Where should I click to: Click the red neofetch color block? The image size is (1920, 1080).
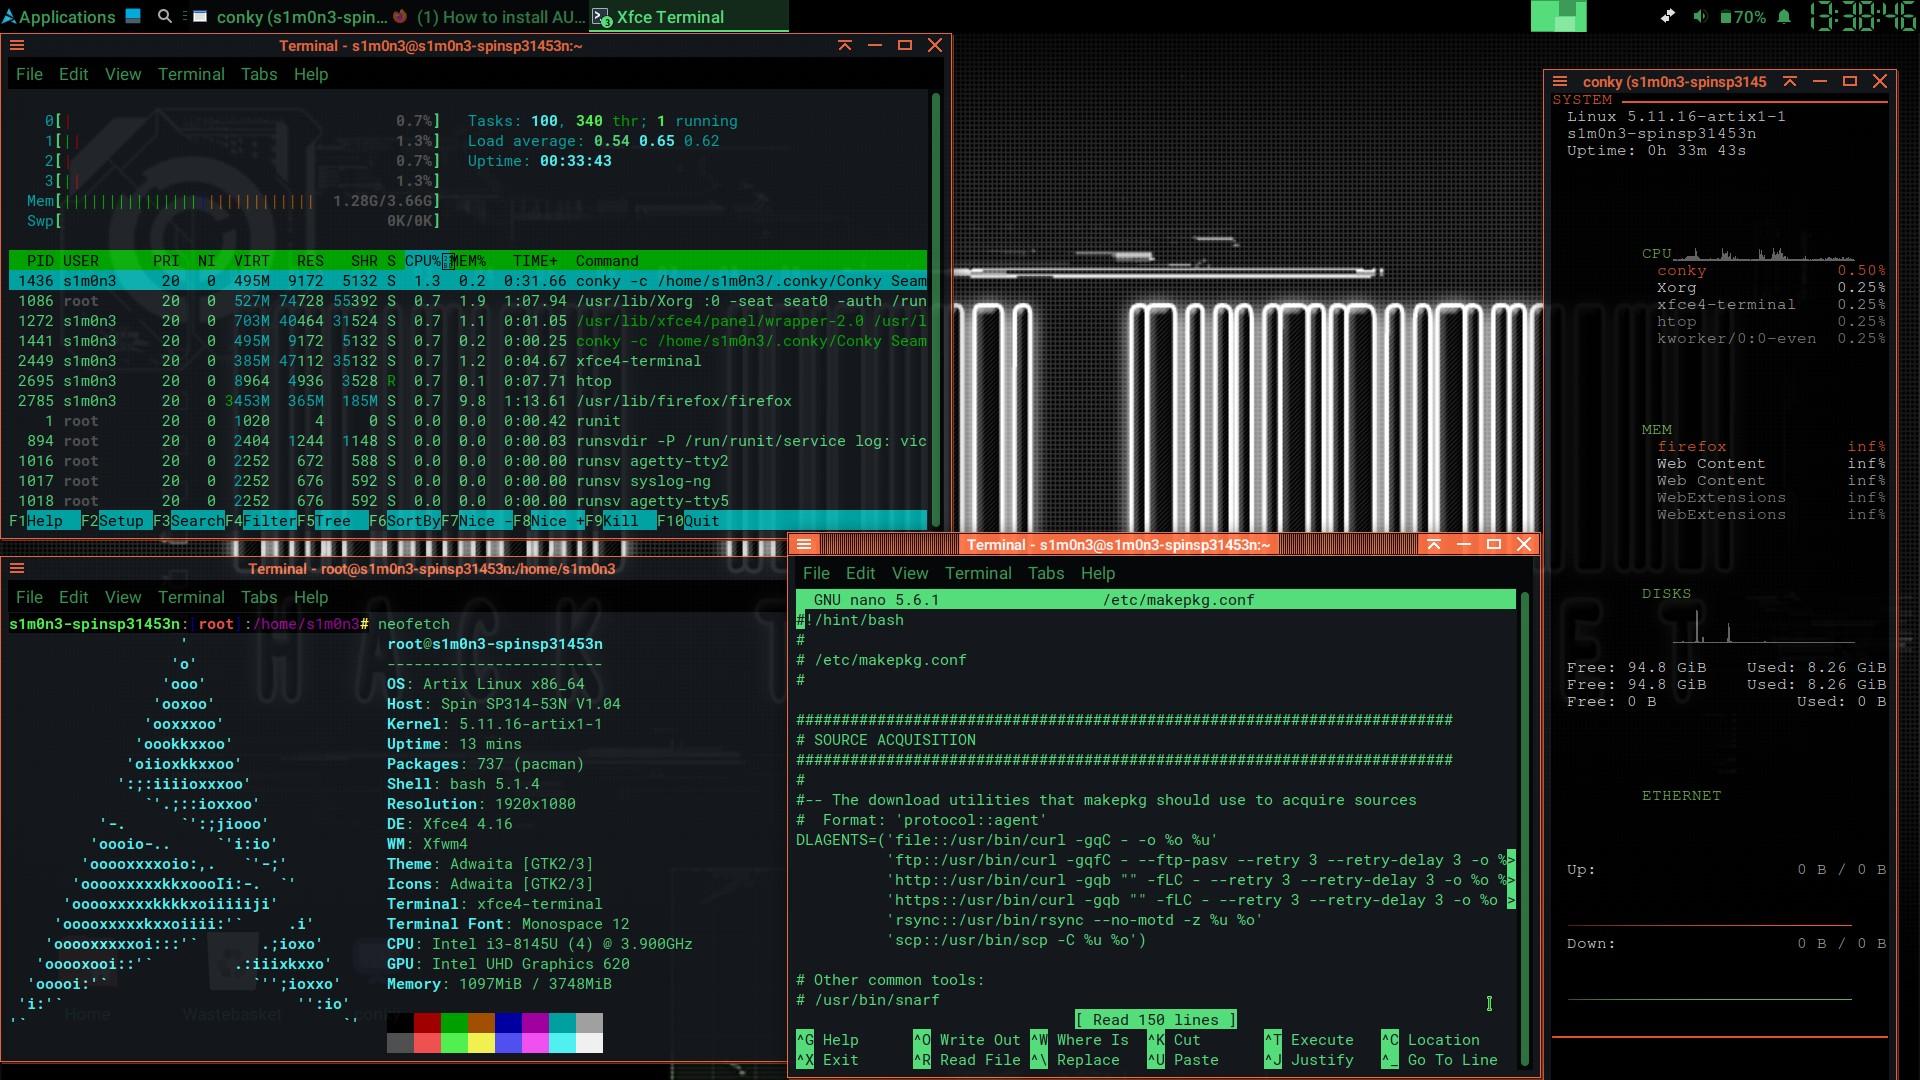(x=427, y=1023)
